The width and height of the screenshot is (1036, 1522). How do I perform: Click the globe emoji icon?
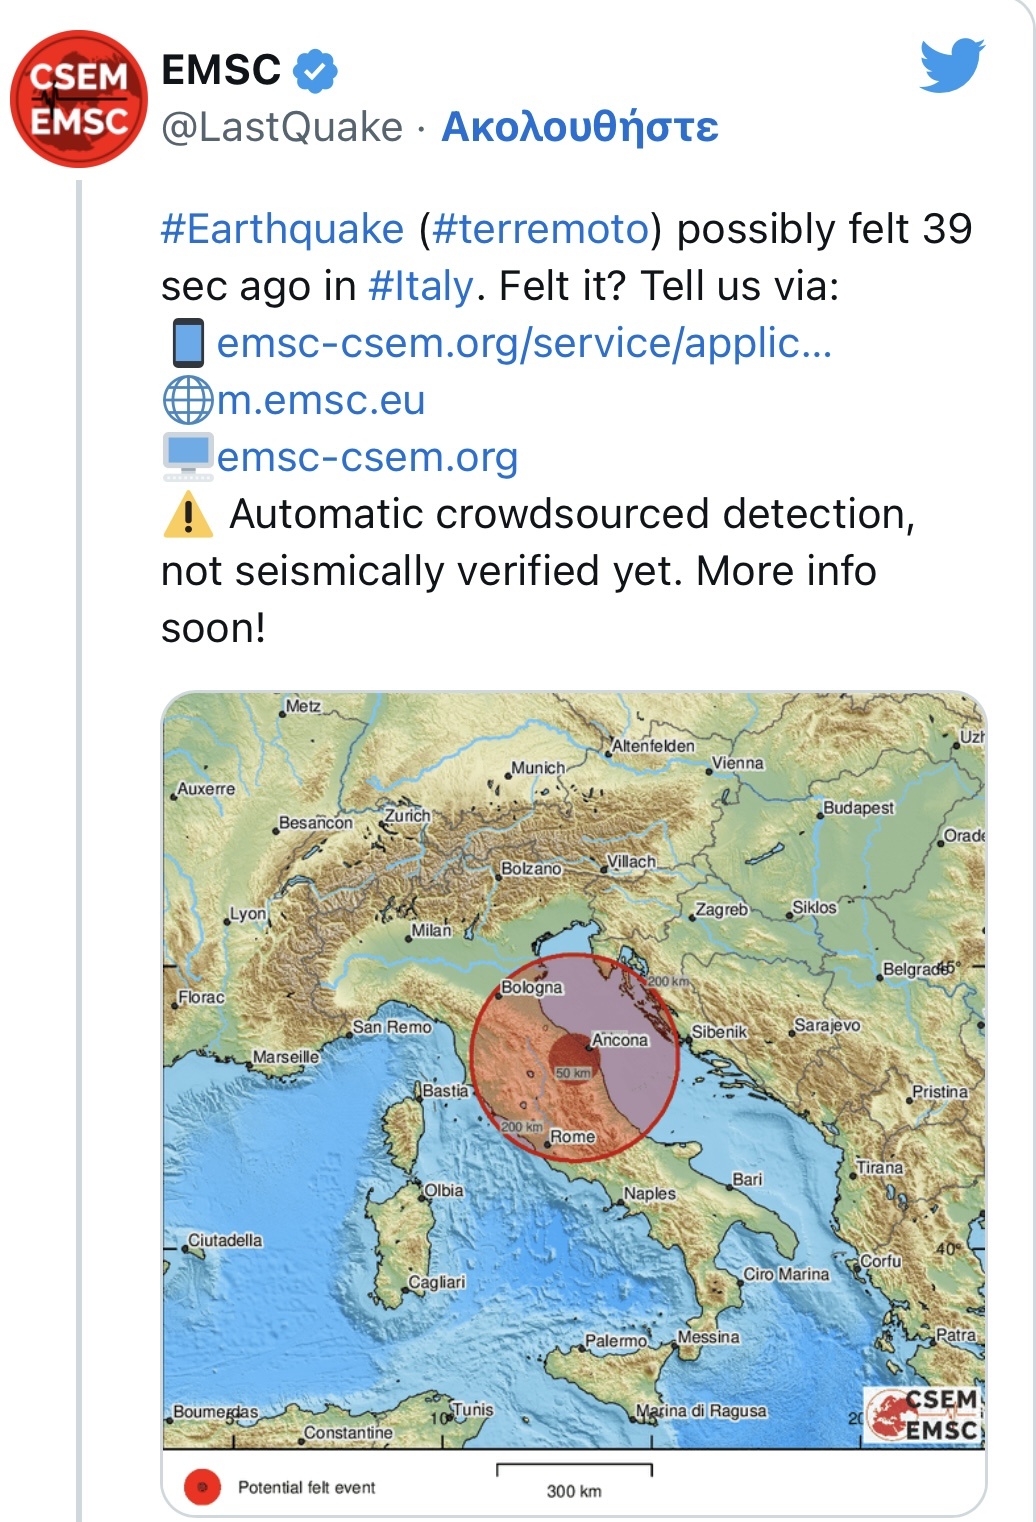(x=188, y=400)
